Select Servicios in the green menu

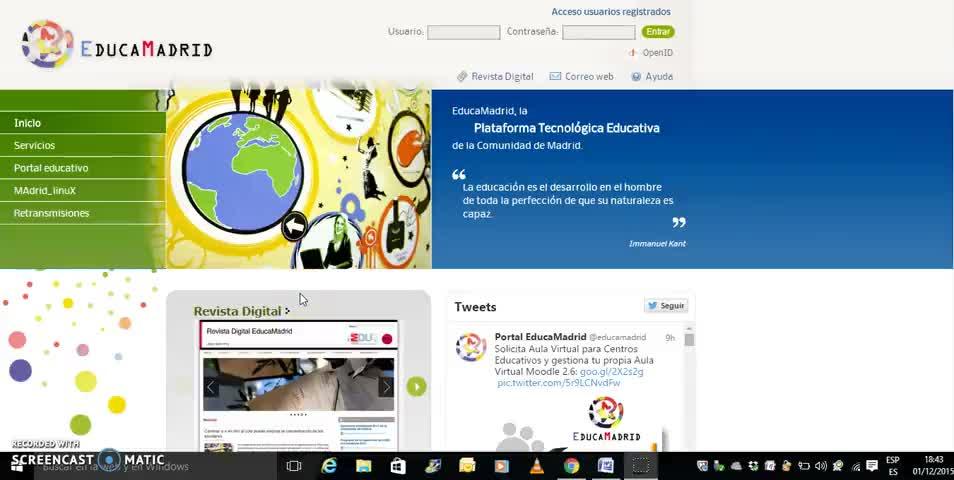click(x=83, y=145)
